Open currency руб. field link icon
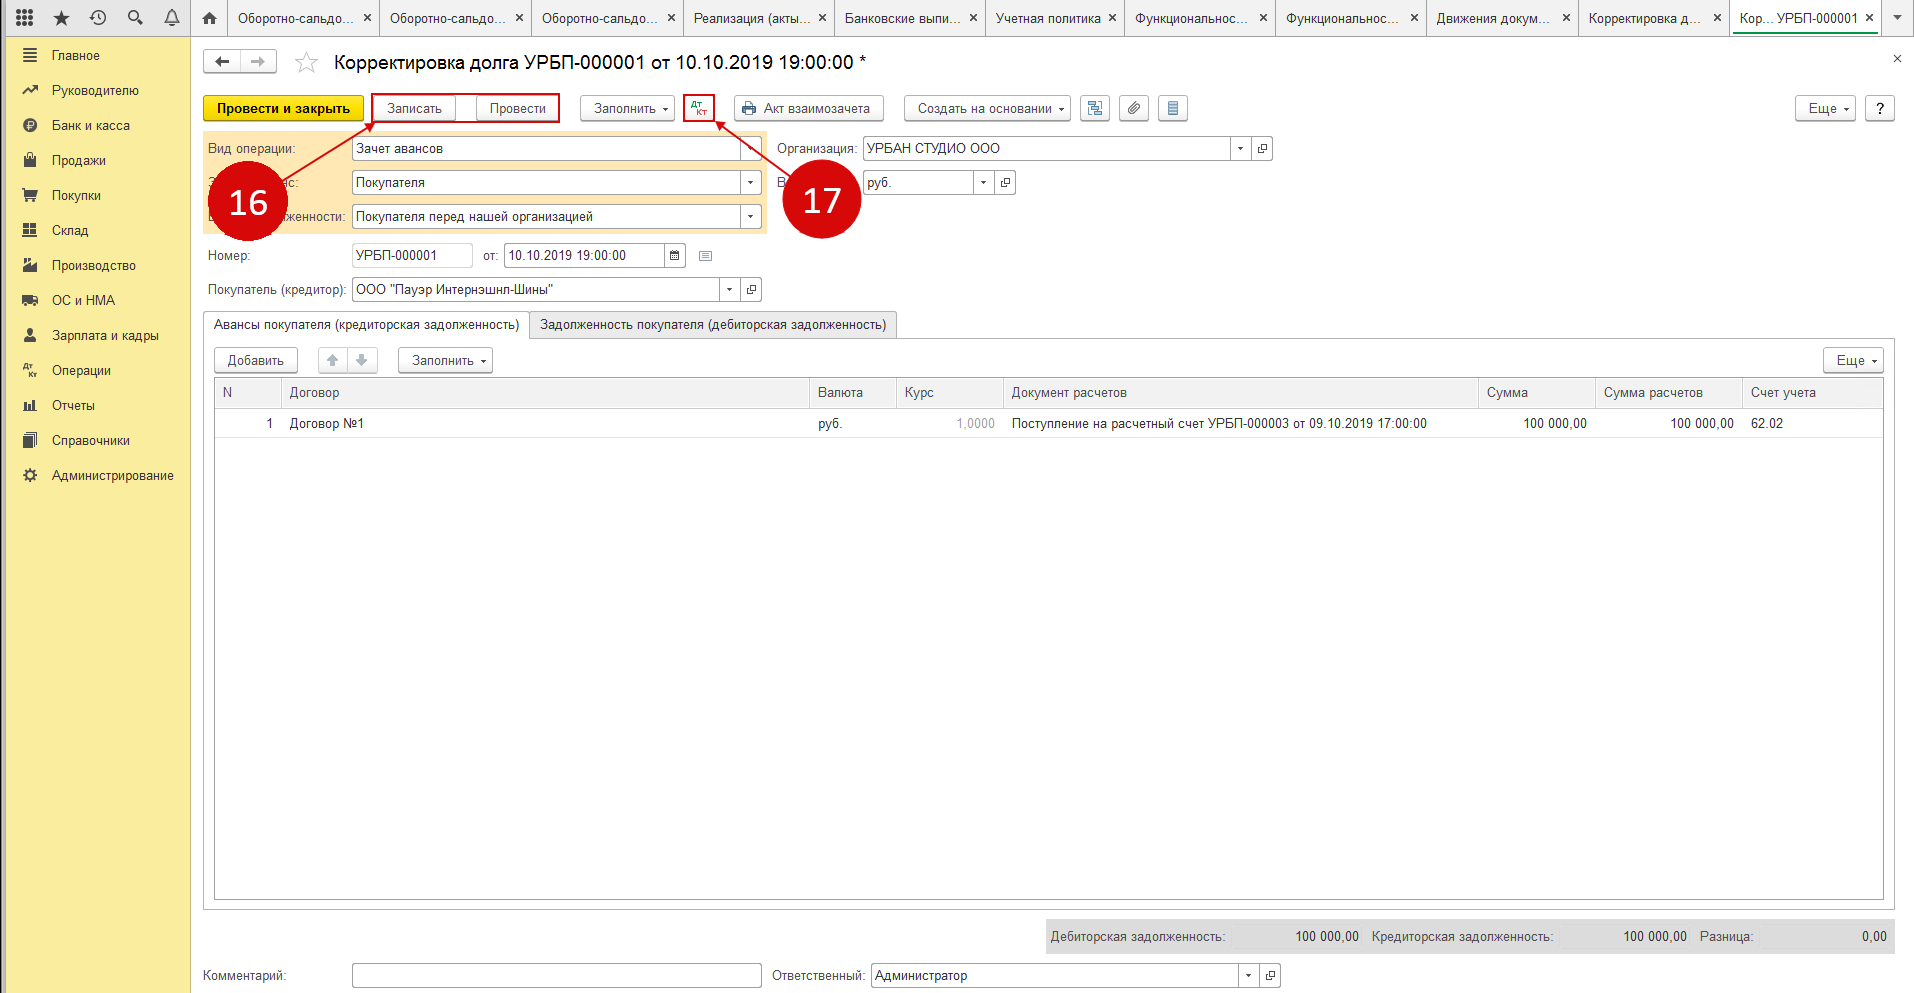 [1005, 183]
